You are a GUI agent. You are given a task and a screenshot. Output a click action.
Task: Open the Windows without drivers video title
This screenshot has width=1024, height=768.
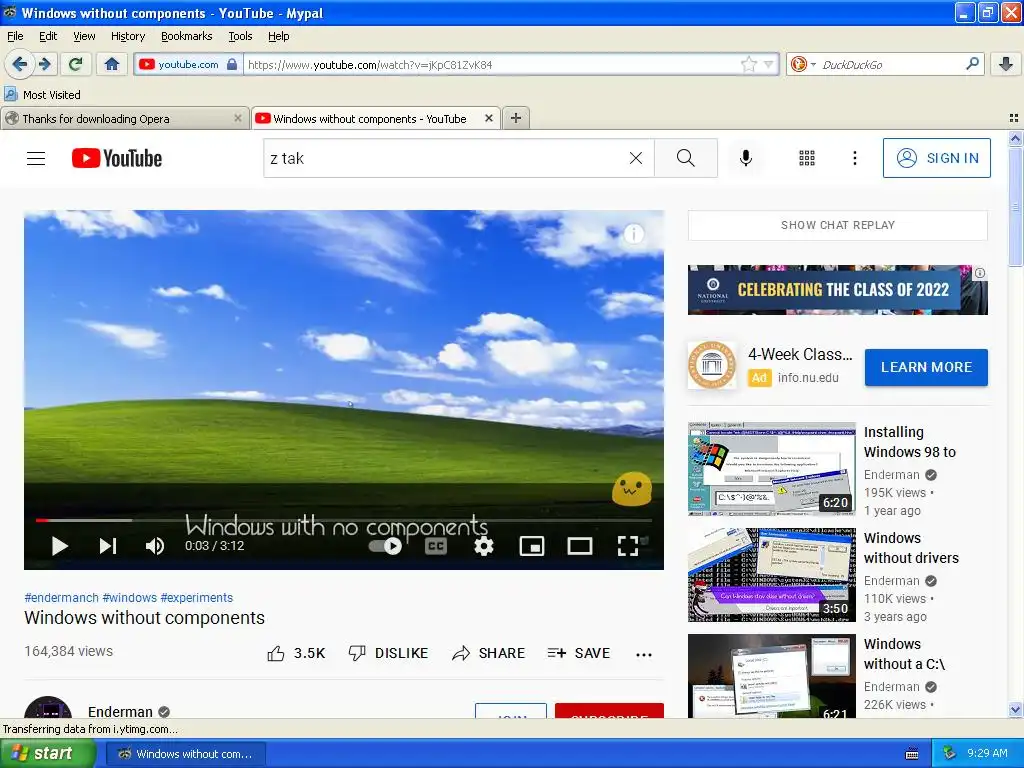coord(911,548)
